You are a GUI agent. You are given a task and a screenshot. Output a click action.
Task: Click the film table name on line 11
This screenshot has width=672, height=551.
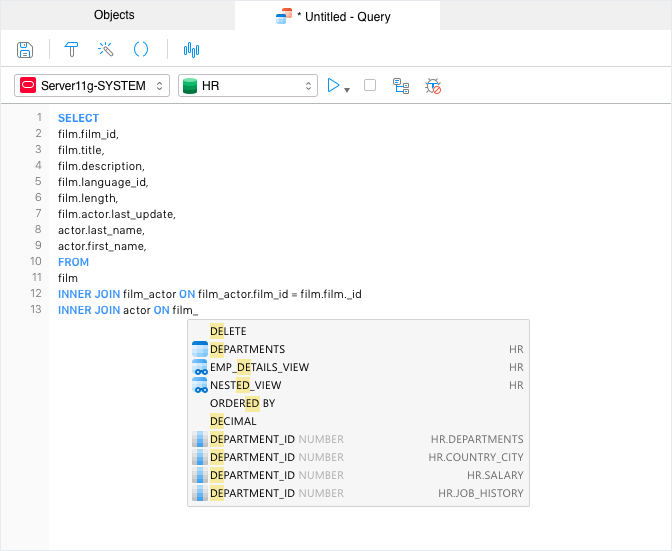pos(68,278)
